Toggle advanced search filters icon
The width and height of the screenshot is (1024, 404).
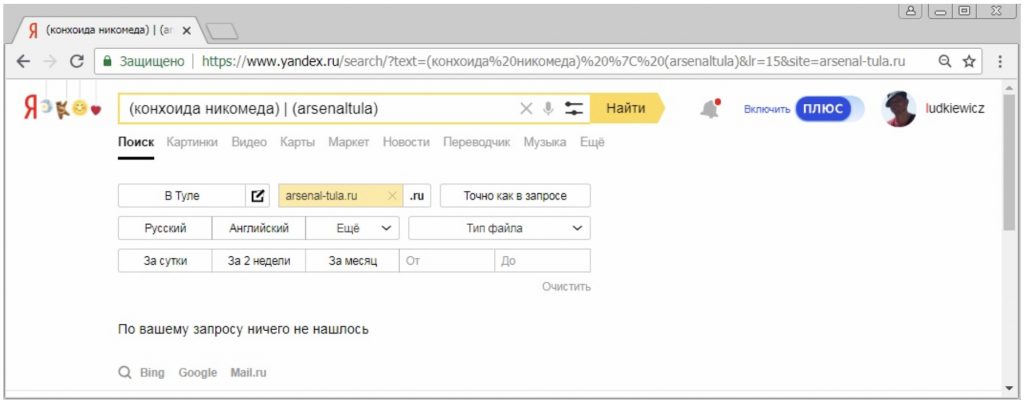point(573,109)
